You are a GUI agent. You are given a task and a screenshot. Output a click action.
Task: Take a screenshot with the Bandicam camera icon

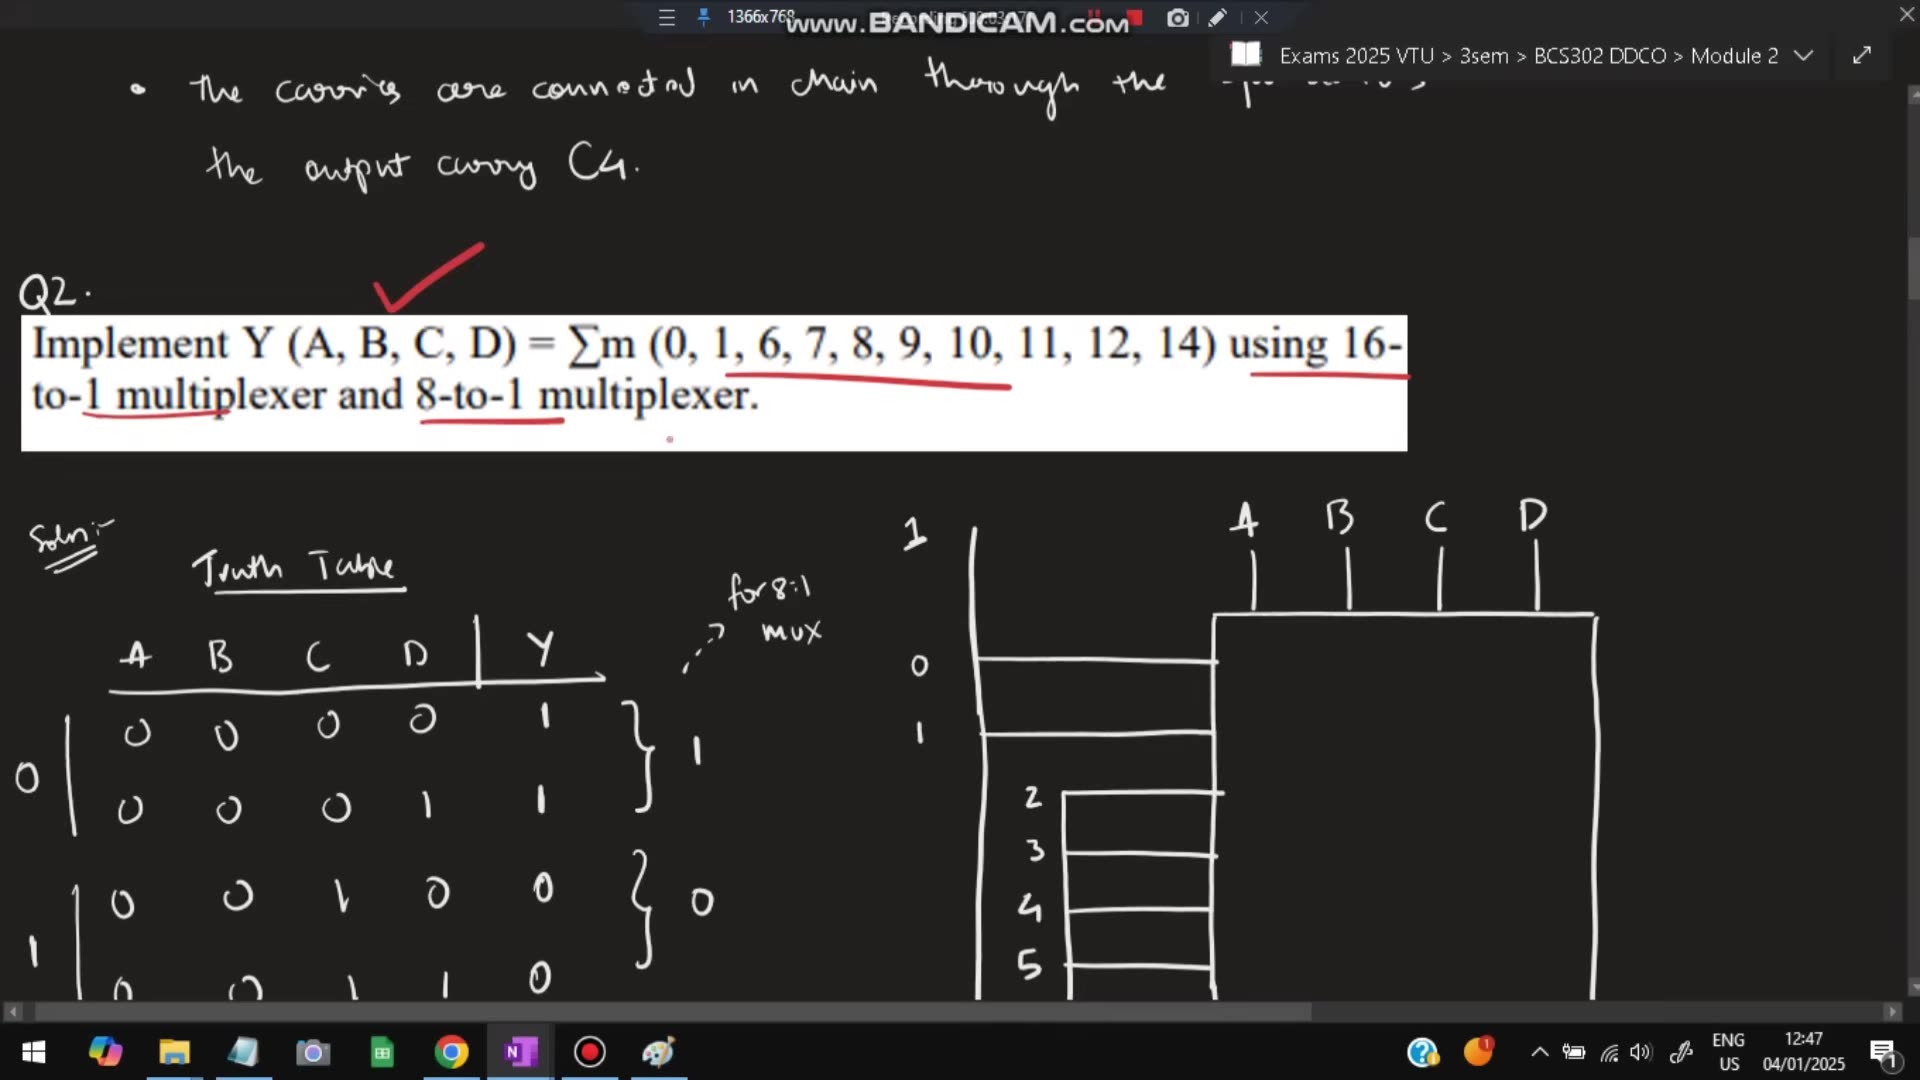tap(1177, 18)
